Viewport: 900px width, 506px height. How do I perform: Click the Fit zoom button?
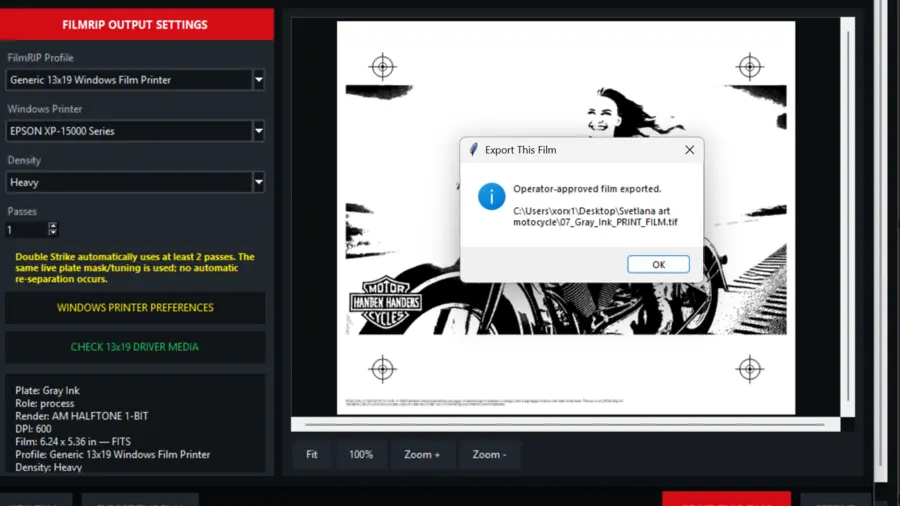pyautogui.click(x=312, y=454)
